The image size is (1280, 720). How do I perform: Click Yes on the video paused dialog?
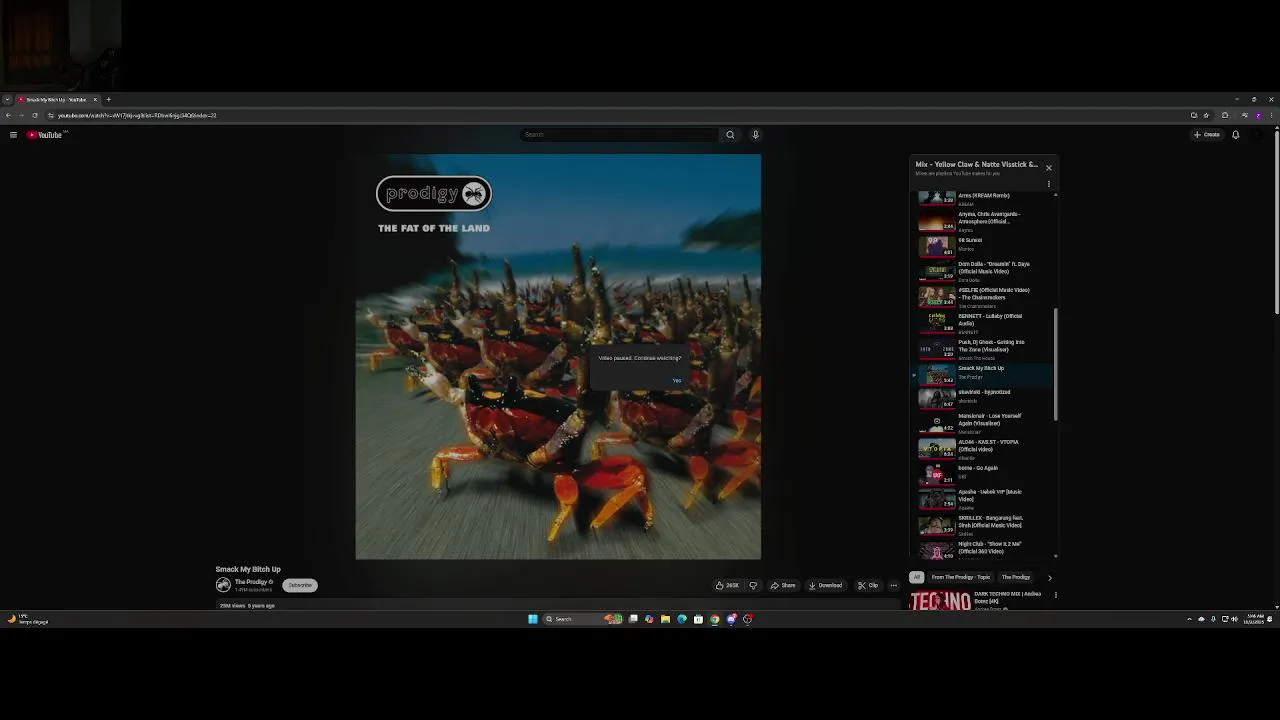click(x=677, y=380)
